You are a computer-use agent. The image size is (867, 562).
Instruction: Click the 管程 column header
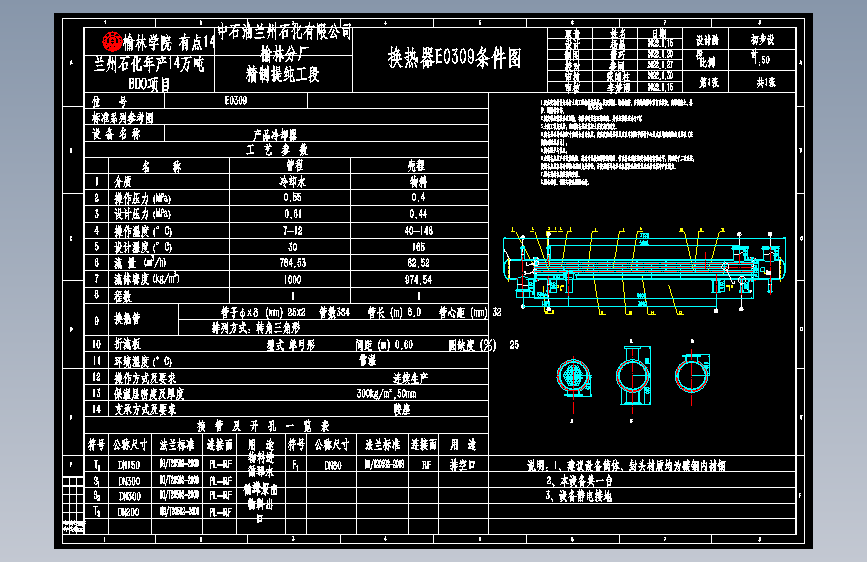[x=294, y=165]
